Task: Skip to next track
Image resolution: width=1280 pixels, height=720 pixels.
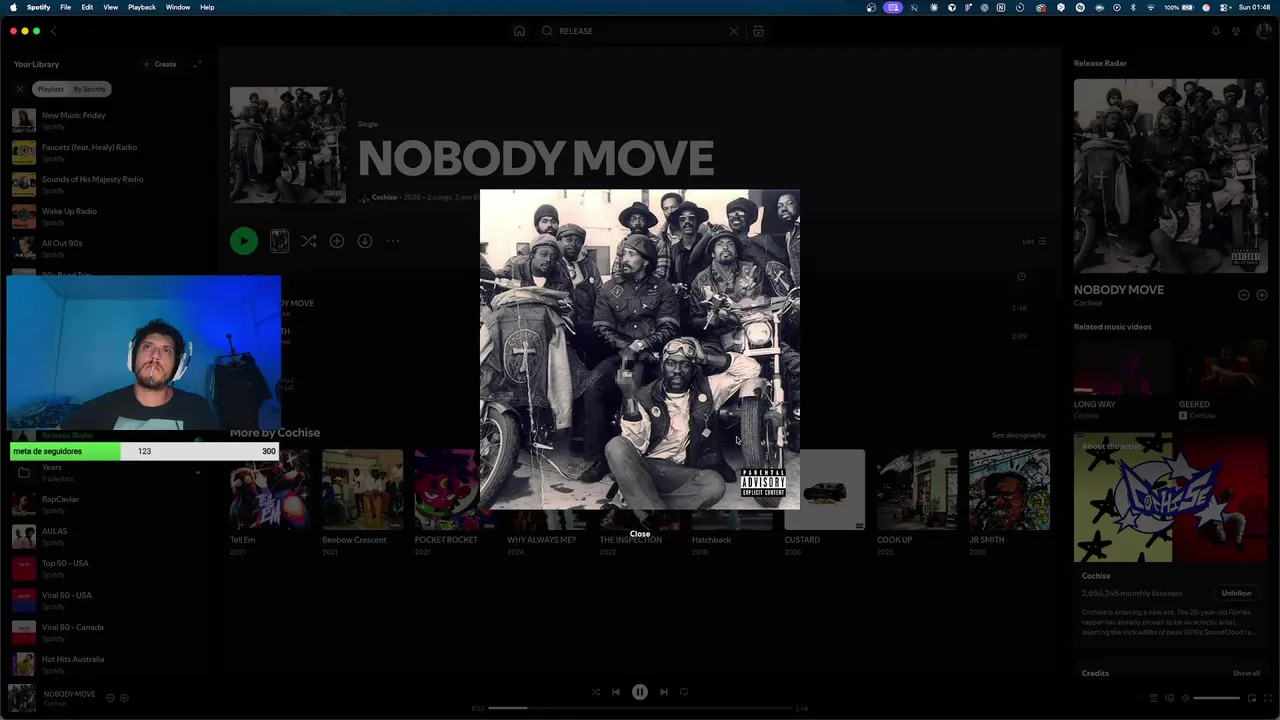Action: point(664,691)
